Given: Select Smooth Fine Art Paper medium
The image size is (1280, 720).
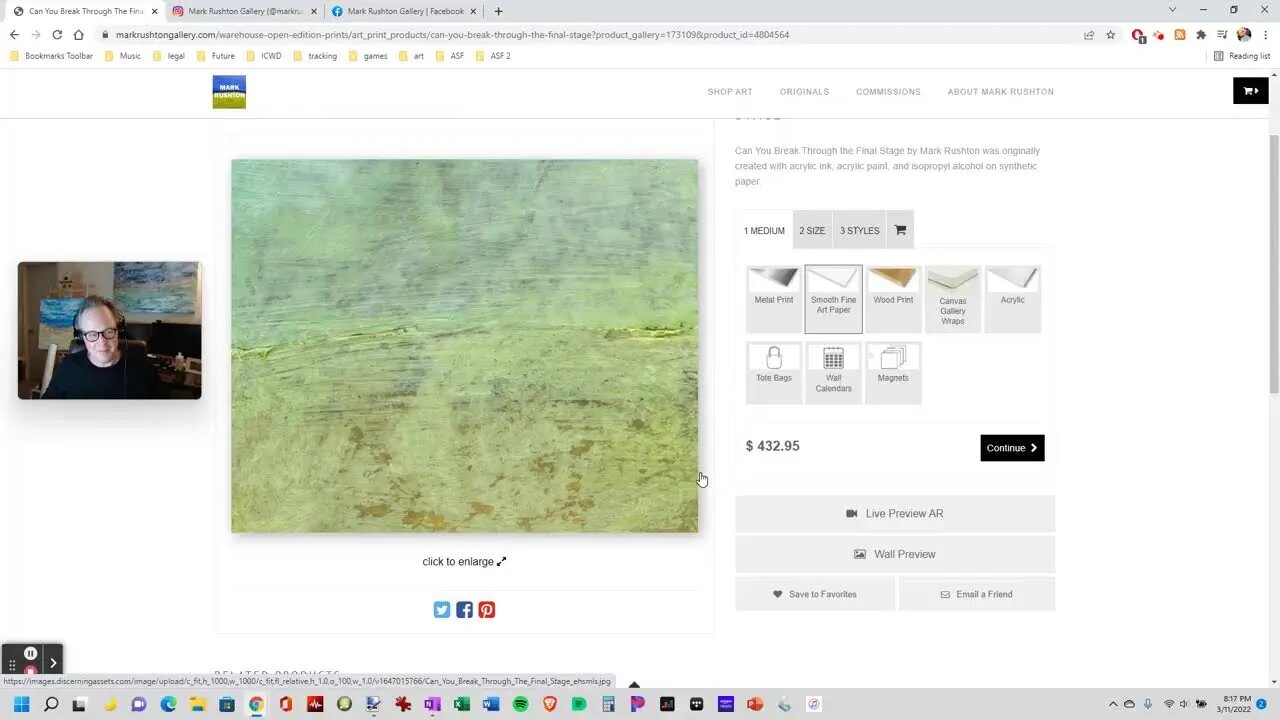Looking at the screenshot, I should pos(833,299).
